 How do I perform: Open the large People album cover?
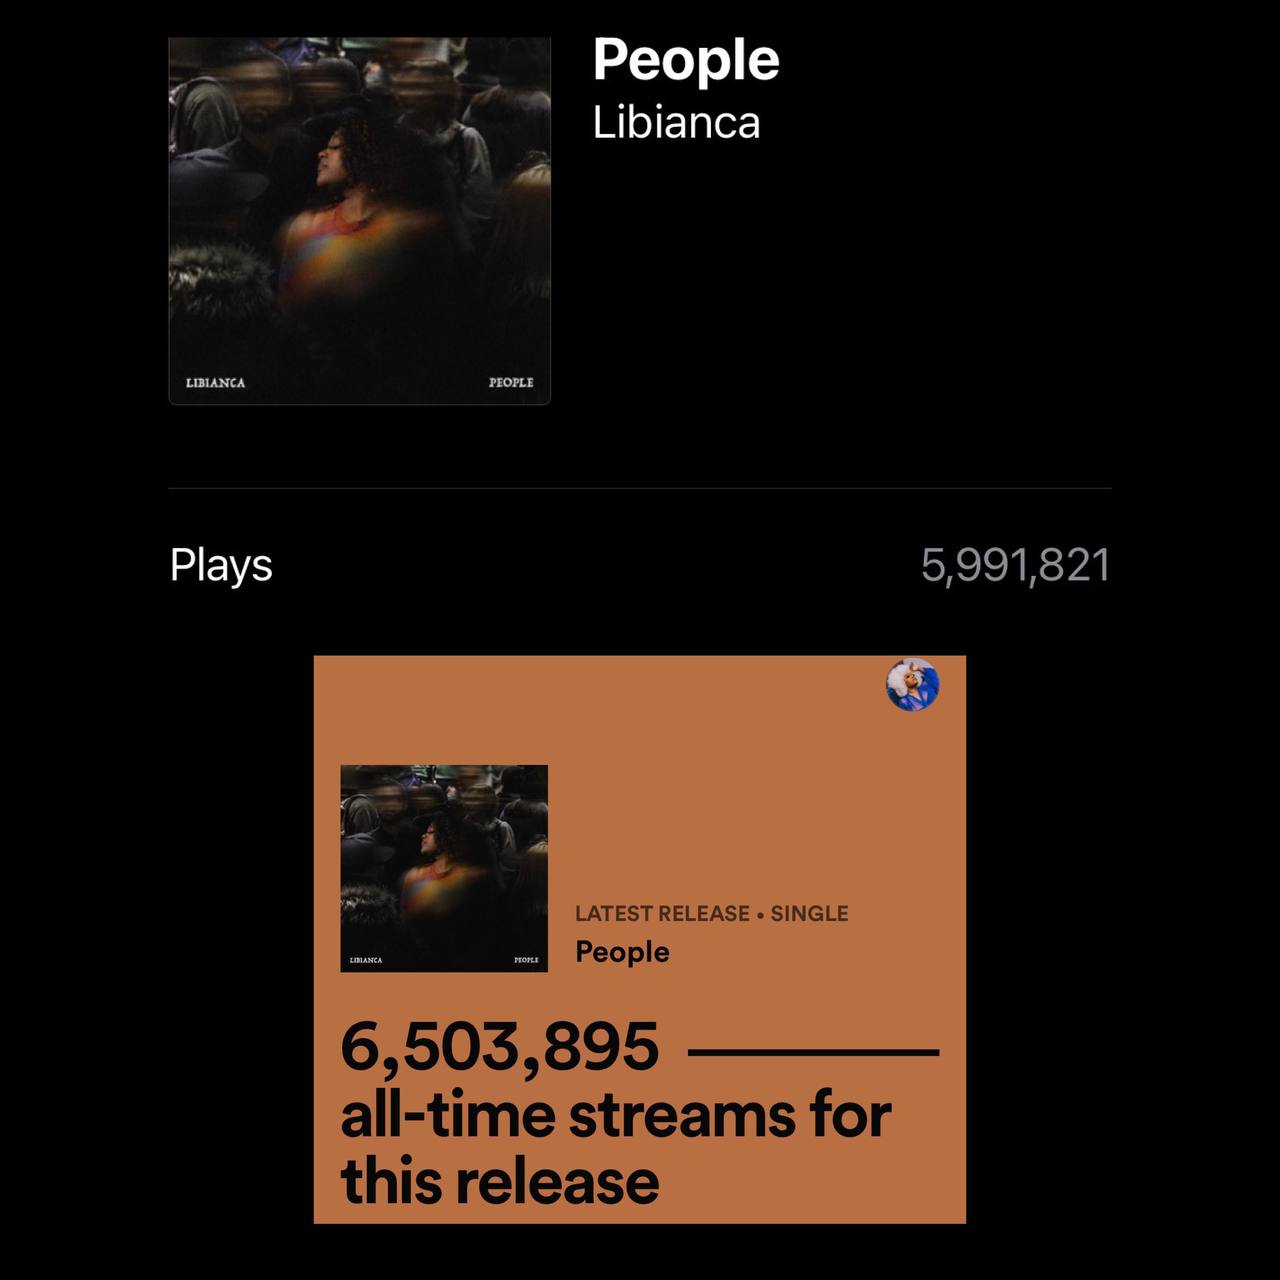click(359, 221)
